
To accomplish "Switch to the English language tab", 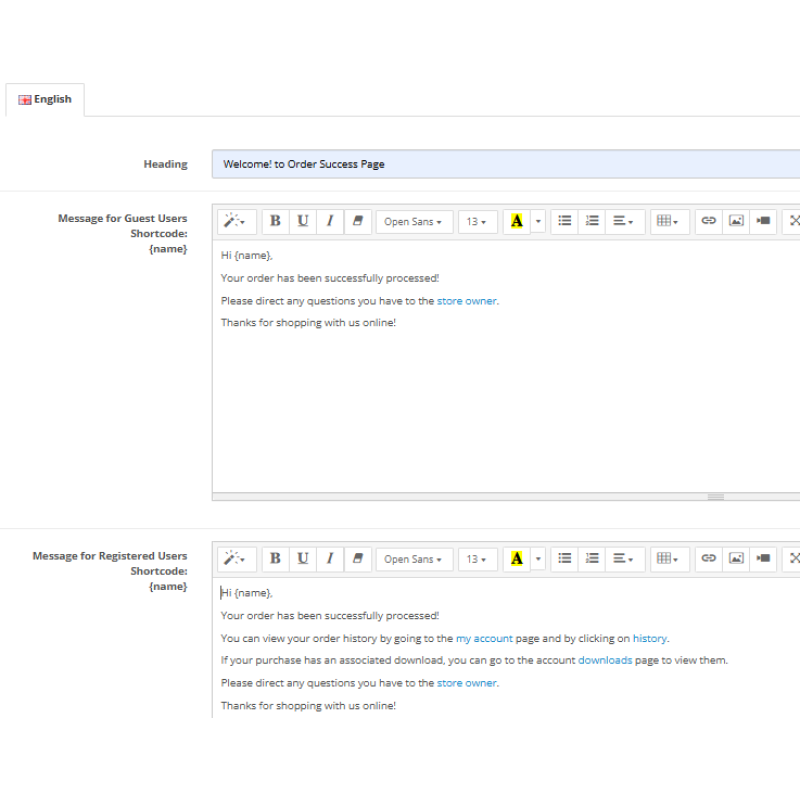I will click(46, 100).
